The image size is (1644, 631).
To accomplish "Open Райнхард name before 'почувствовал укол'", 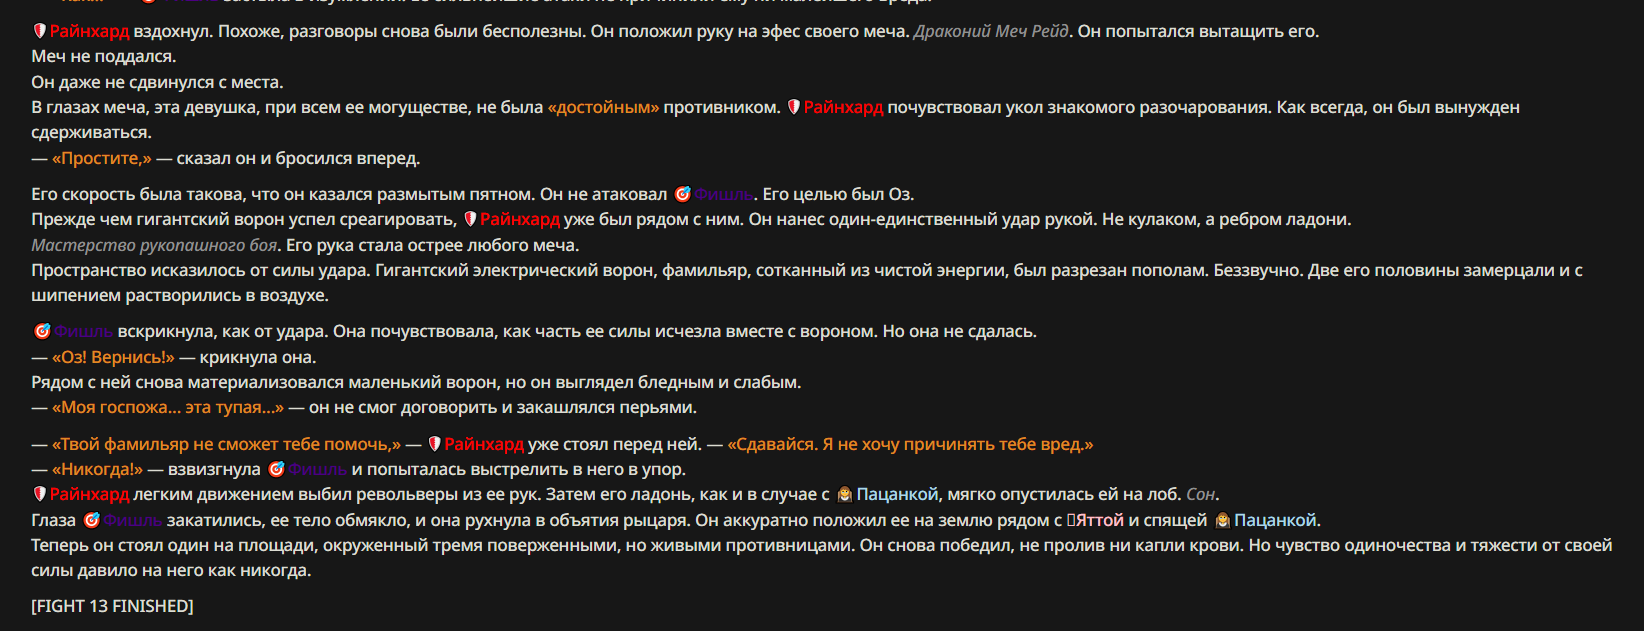I will pyautogui.click(x=844, y=107).
